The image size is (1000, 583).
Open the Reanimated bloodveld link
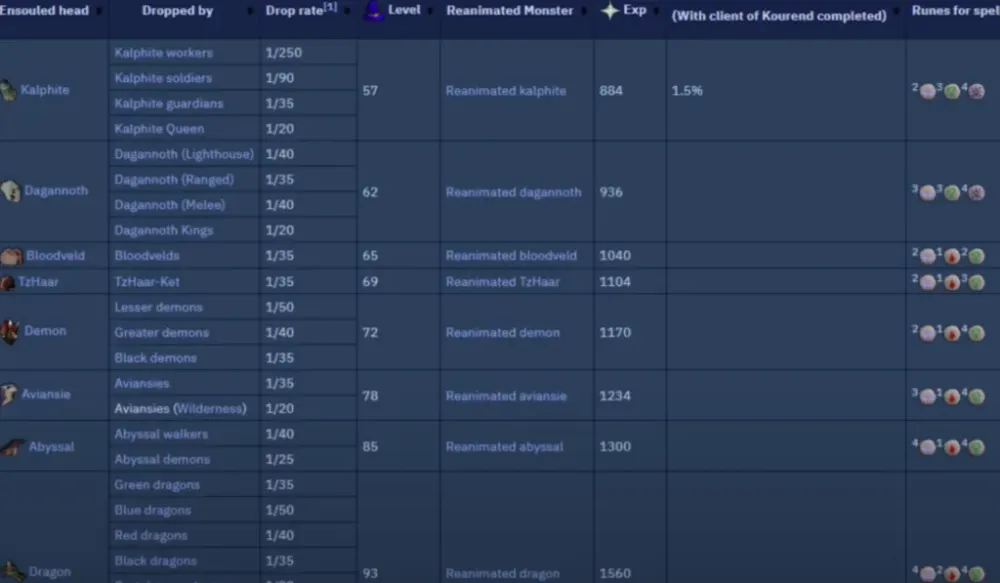(511, 256)
